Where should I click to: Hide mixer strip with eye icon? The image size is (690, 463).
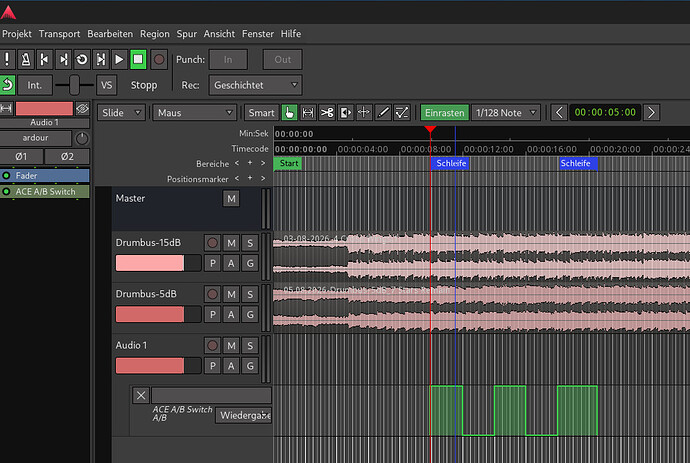click(82, 108)
